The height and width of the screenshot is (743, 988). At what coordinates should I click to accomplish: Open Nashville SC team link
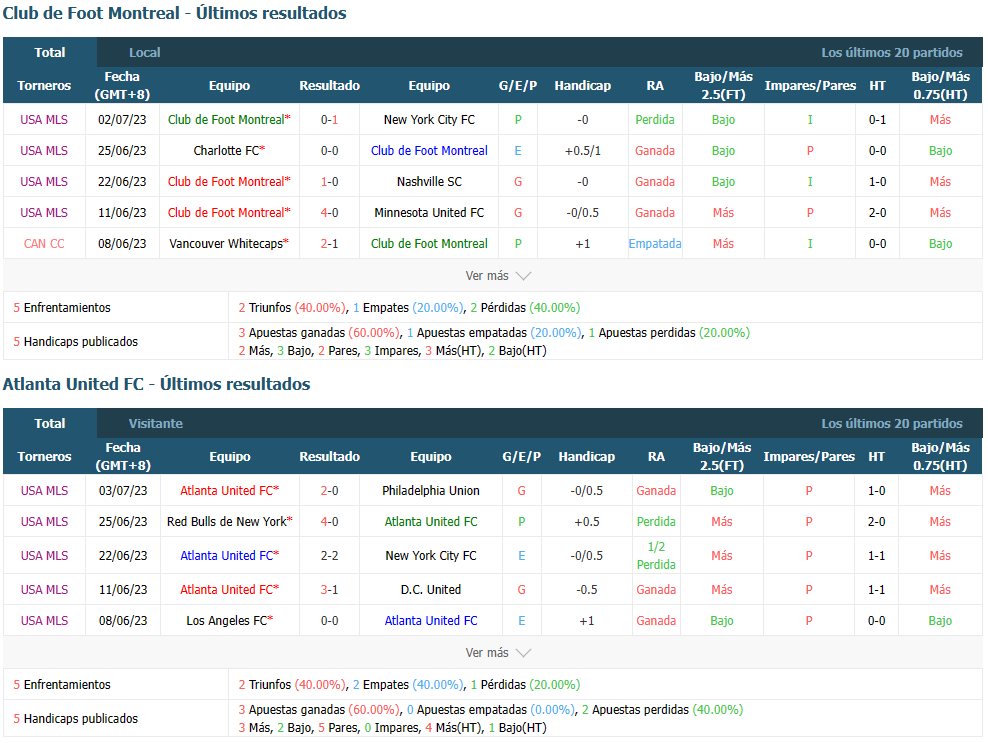[x=429, y=181]
